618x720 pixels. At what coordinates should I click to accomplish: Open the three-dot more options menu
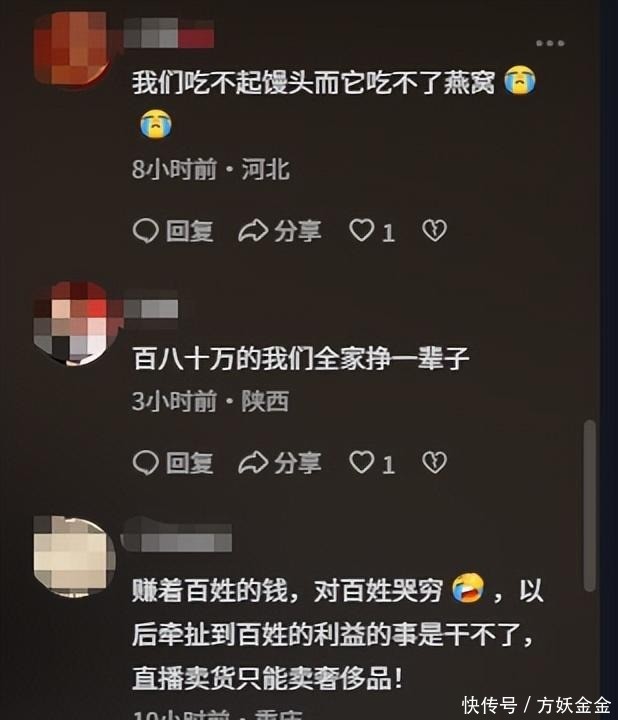[x=550, y=43]
